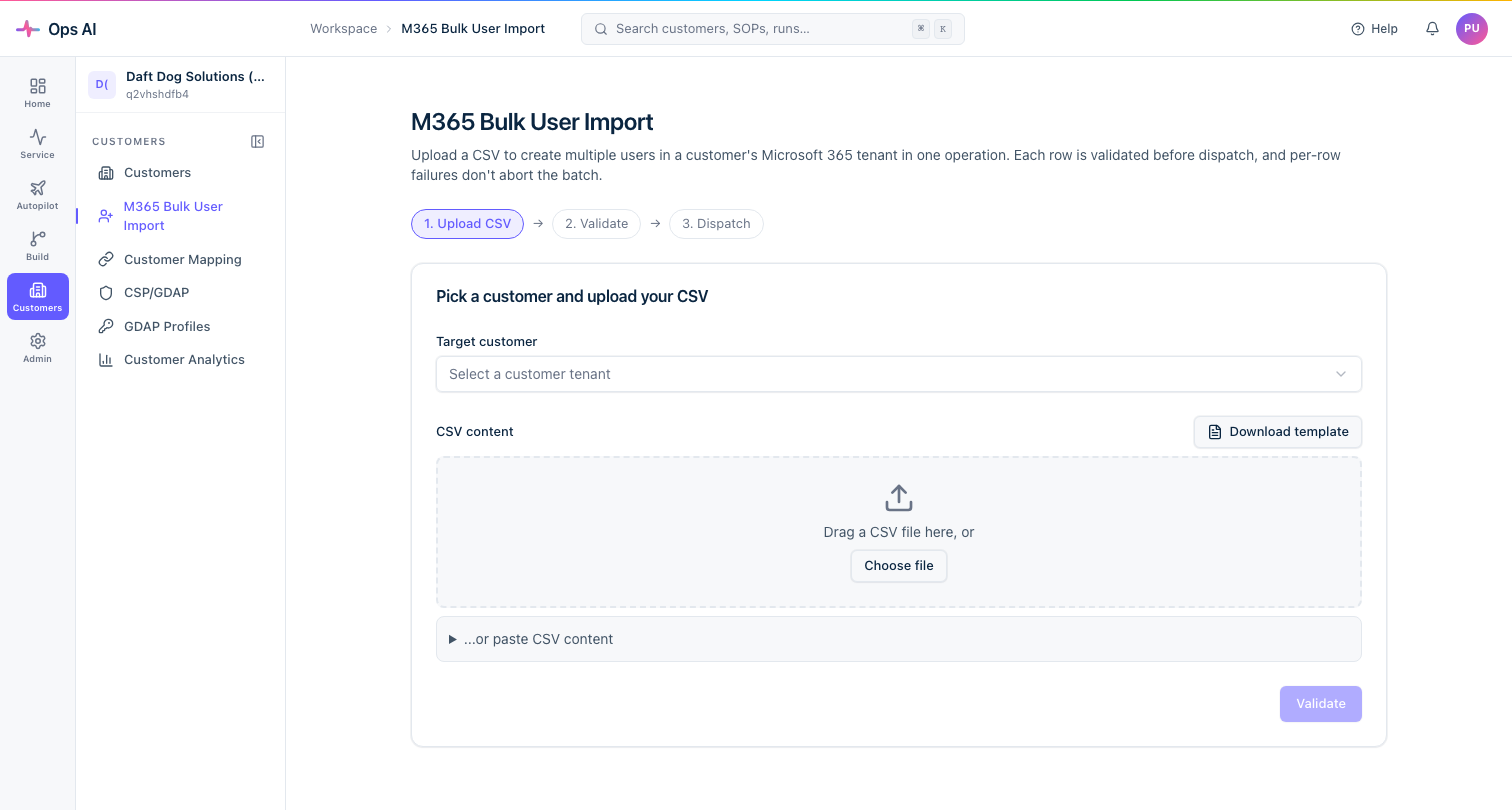Click the Validate button
1512x810 pixels.
click(x=1321, y=704)
